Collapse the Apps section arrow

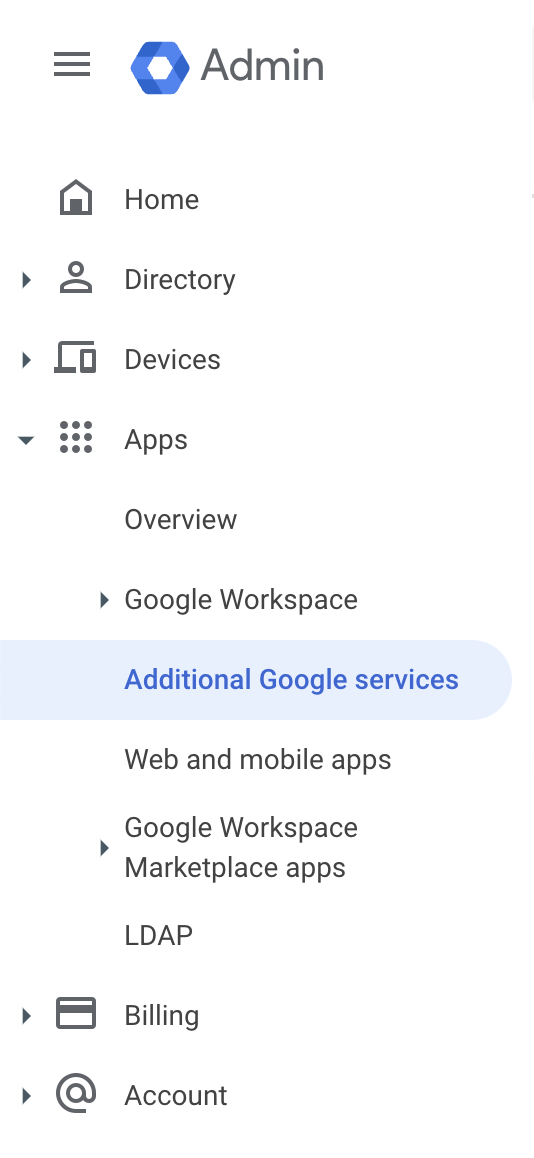(x=26, y=440)
